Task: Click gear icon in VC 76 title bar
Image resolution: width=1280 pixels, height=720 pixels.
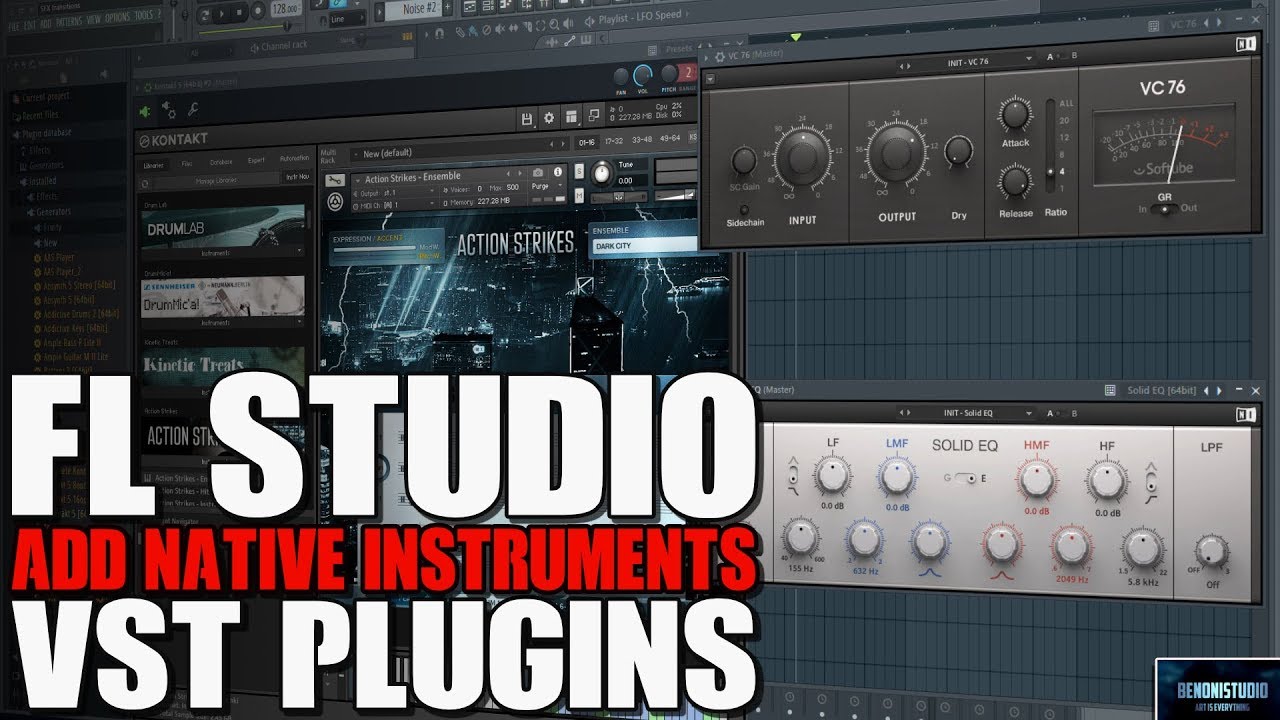Action: [x=718, y=56]
